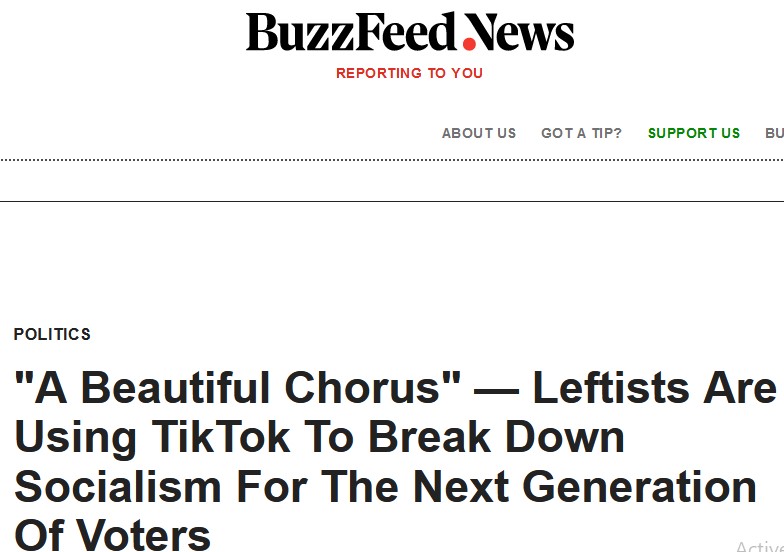784x552 pixels.
Task: Click the word "Socialism" in the headline
Action: (x=118, y=487)
